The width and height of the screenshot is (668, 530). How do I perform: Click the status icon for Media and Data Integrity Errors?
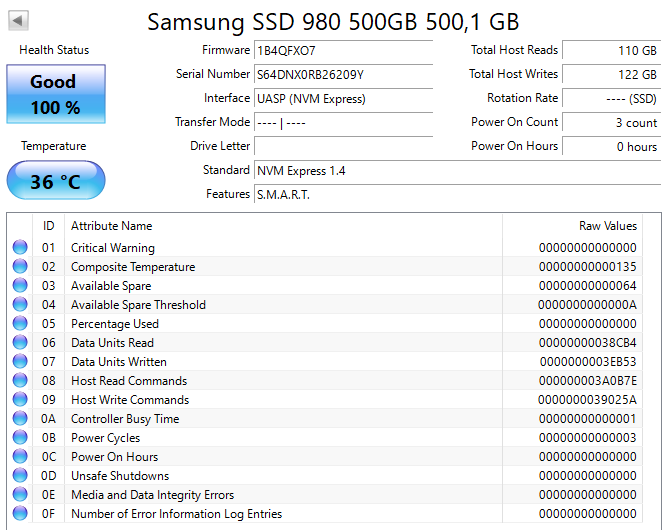pos(20,495)
